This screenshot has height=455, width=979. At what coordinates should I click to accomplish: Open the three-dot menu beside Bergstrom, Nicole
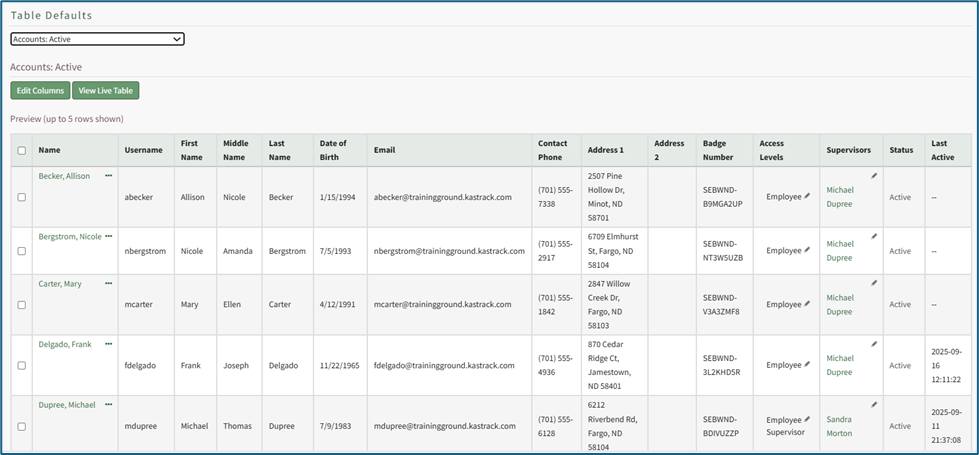108,236
